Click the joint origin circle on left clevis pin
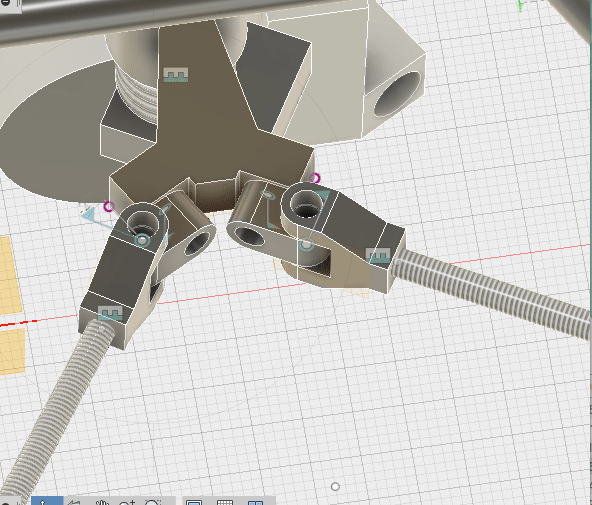The image size is (592, 505). [142, 240]
